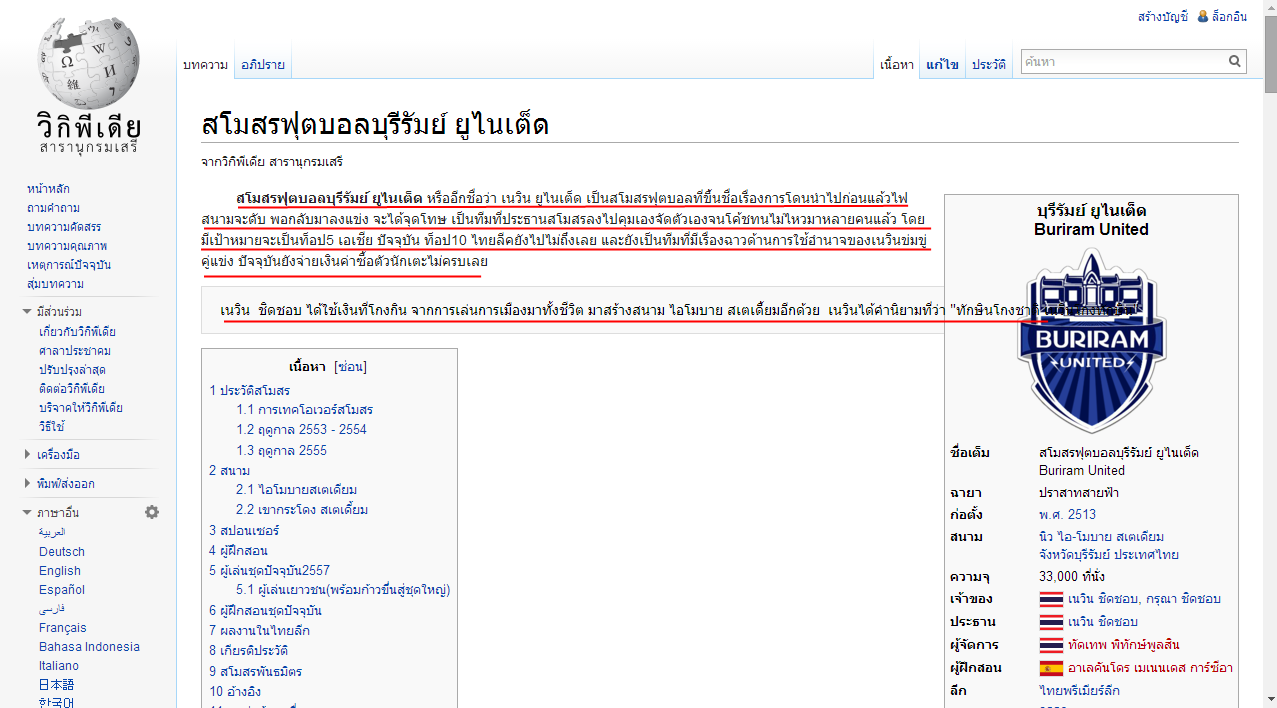Open language settings gear icon
This screenshot has height=708, width=1277.
pyautogui.click(x=152, y=512)
